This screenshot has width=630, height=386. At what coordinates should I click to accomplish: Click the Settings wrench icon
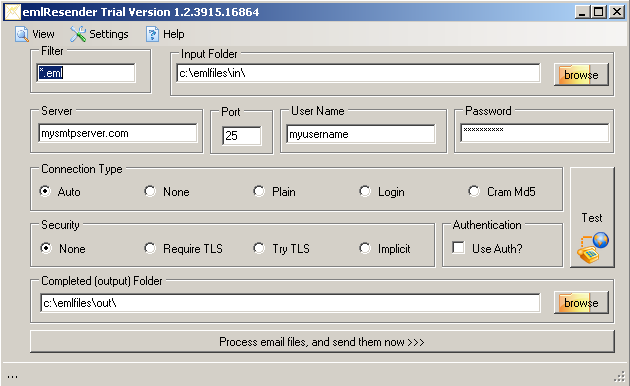[78, 34]
